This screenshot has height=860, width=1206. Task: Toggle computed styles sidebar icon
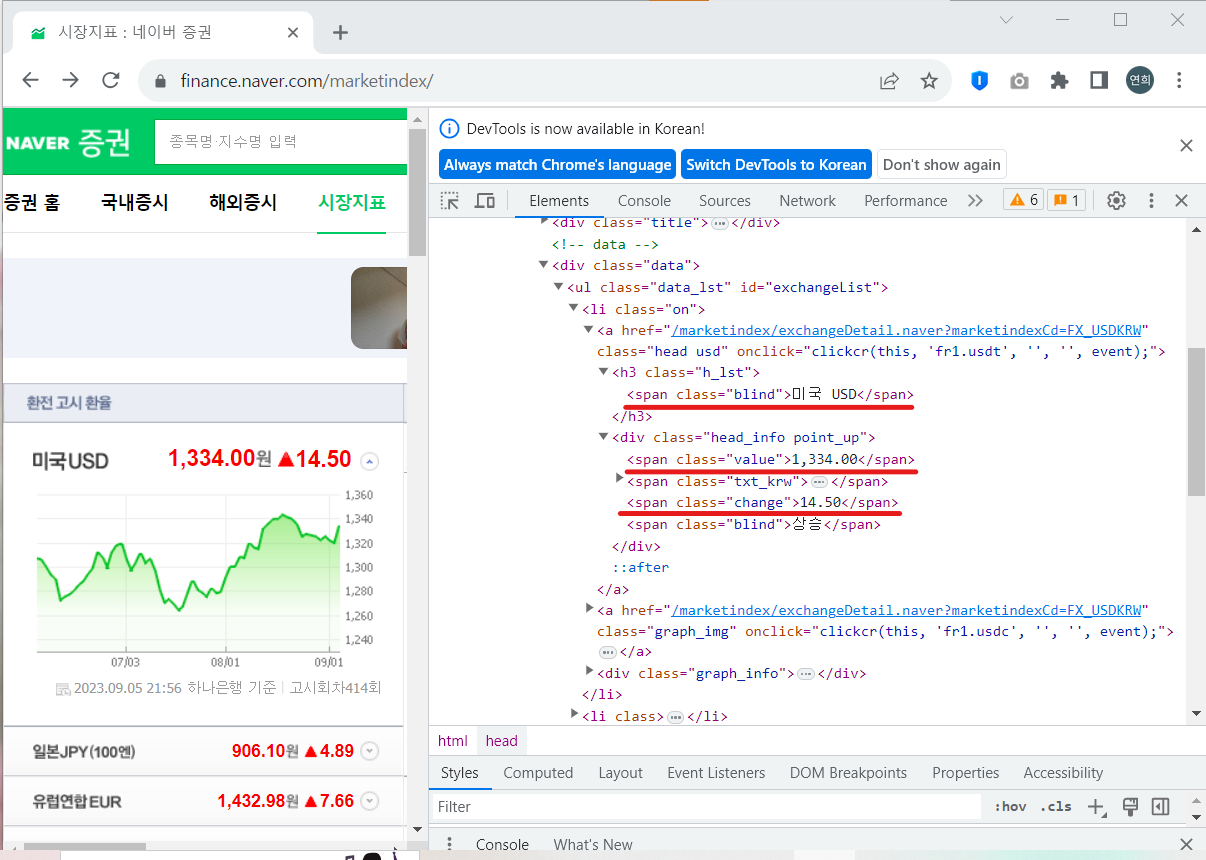tap(1160, 806)
